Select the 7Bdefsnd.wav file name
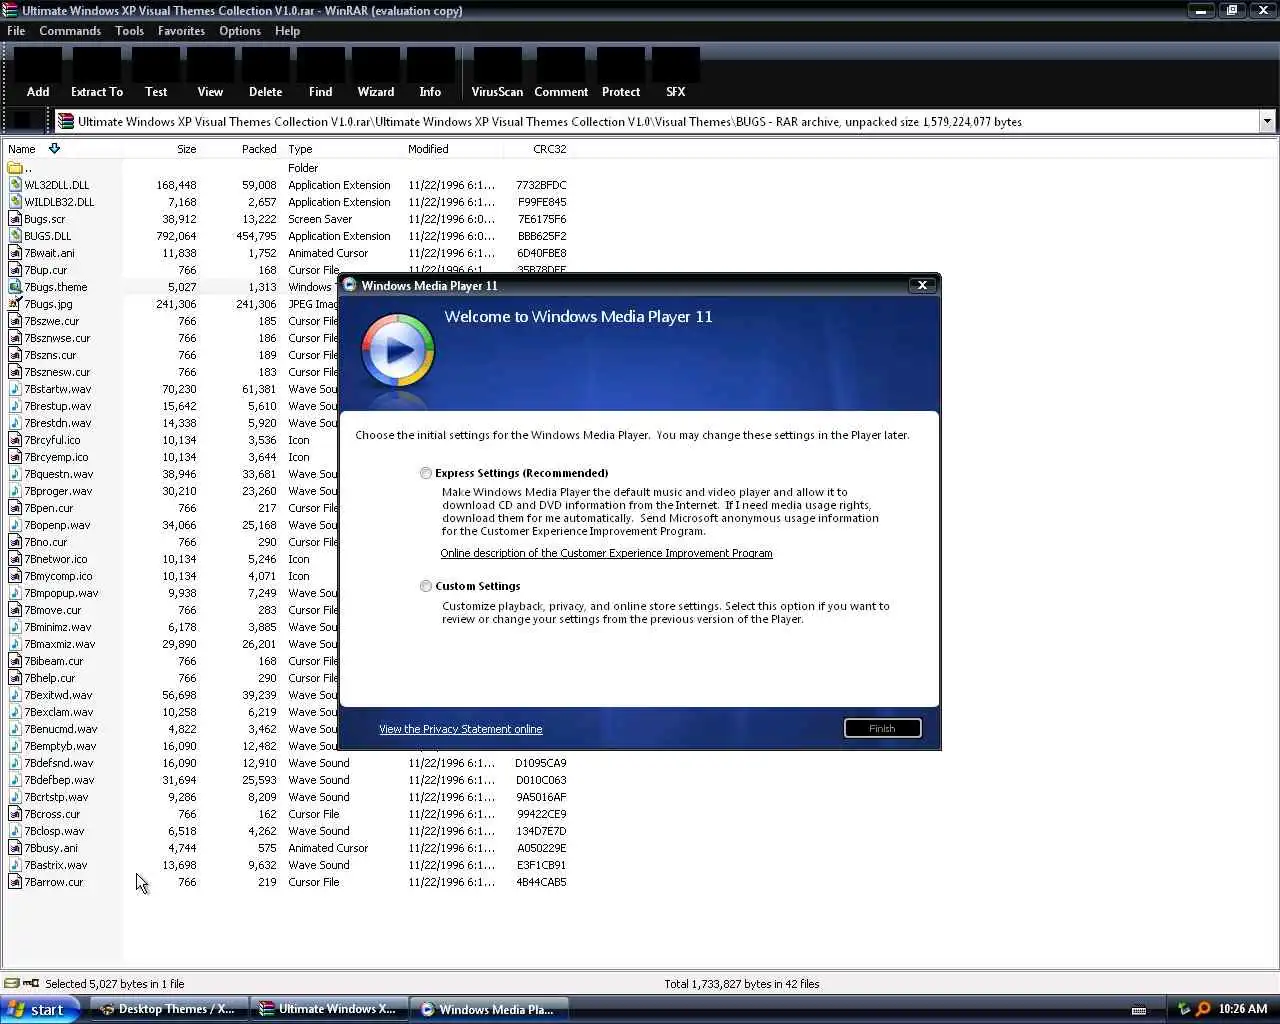Viewport: 1280px width, 1024px height. (59, 763)
